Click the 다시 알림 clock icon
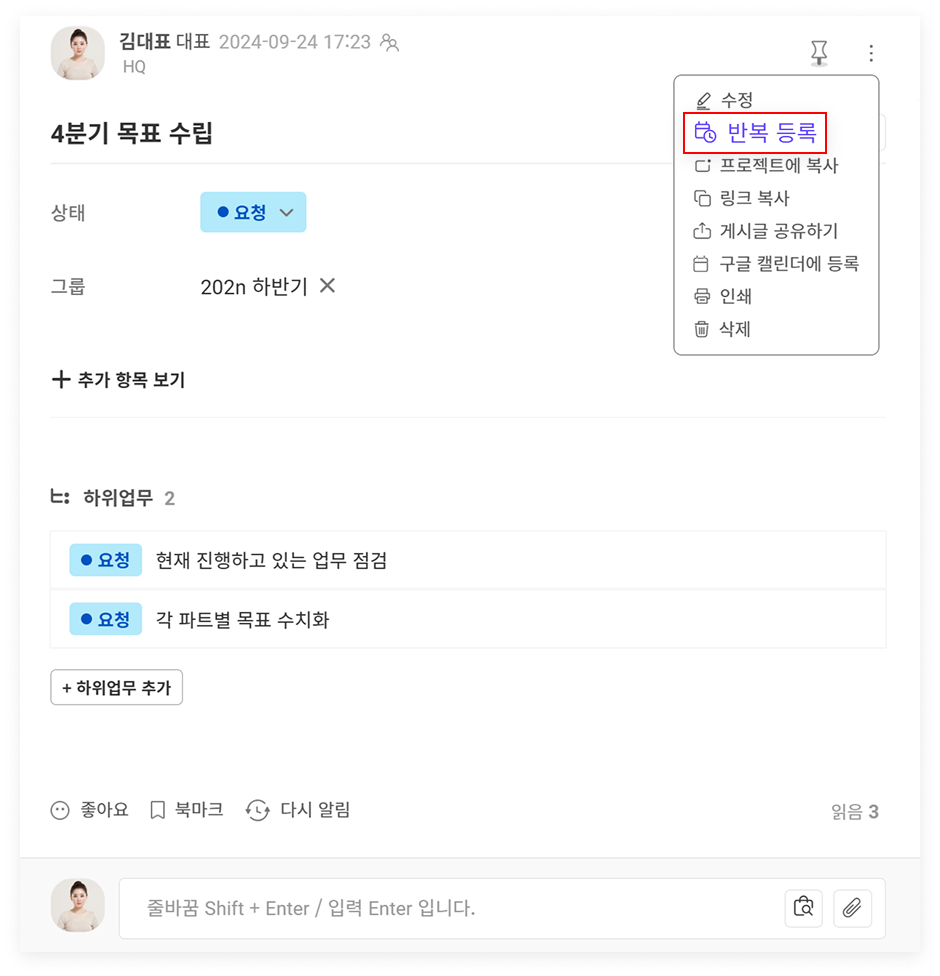 tap(257, 810)
